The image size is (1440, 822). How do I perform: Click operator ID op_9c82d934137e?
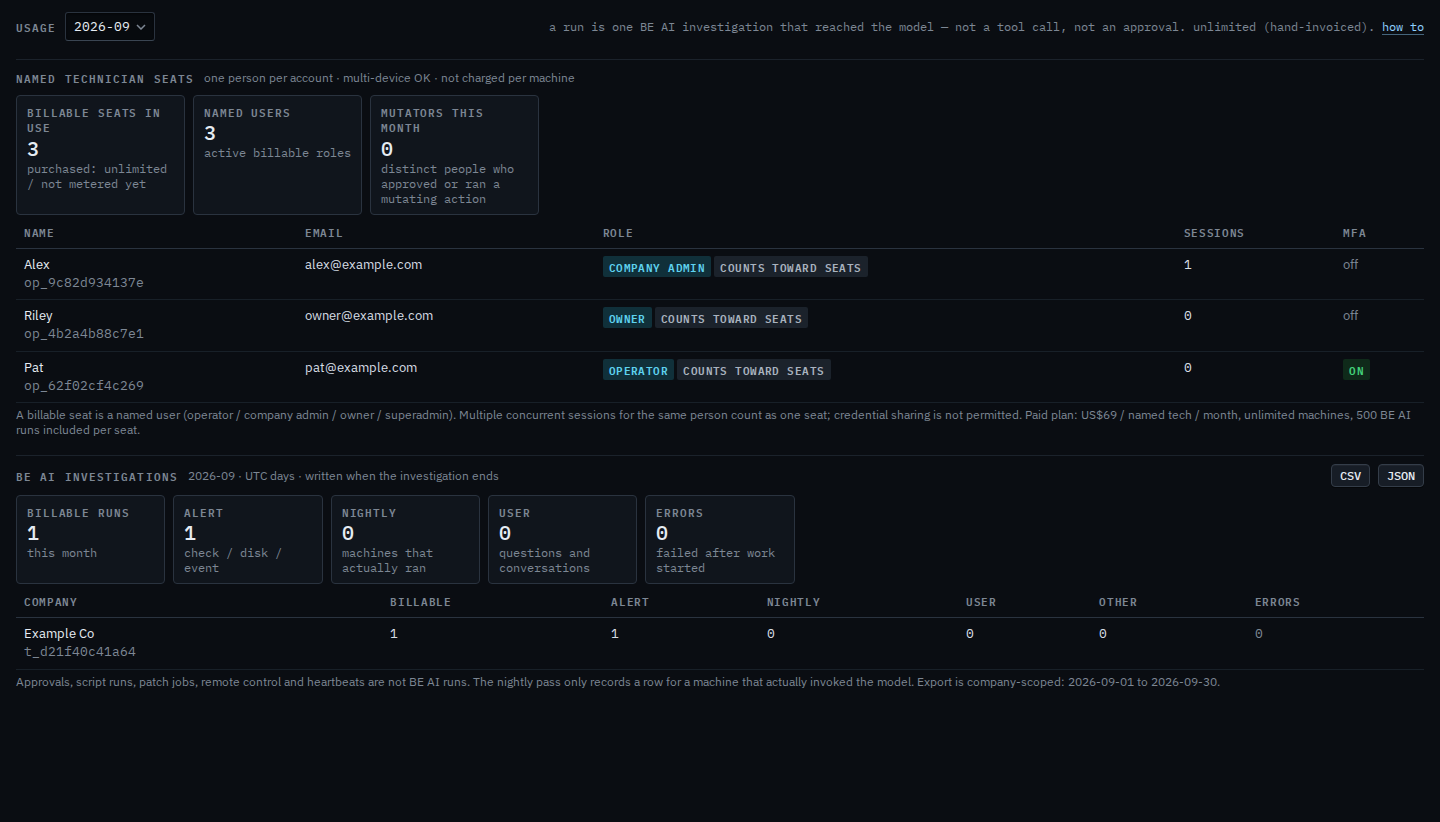pos(84,283)
